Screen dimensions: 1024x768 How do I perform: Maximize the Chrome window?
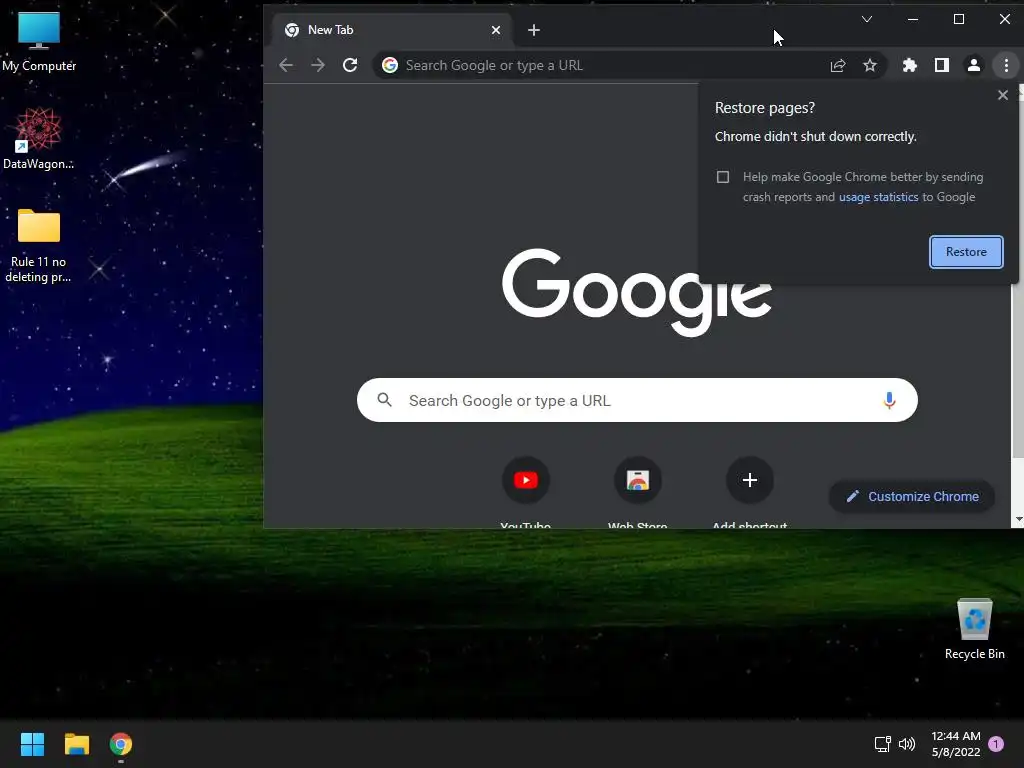(x=959, y=19)
